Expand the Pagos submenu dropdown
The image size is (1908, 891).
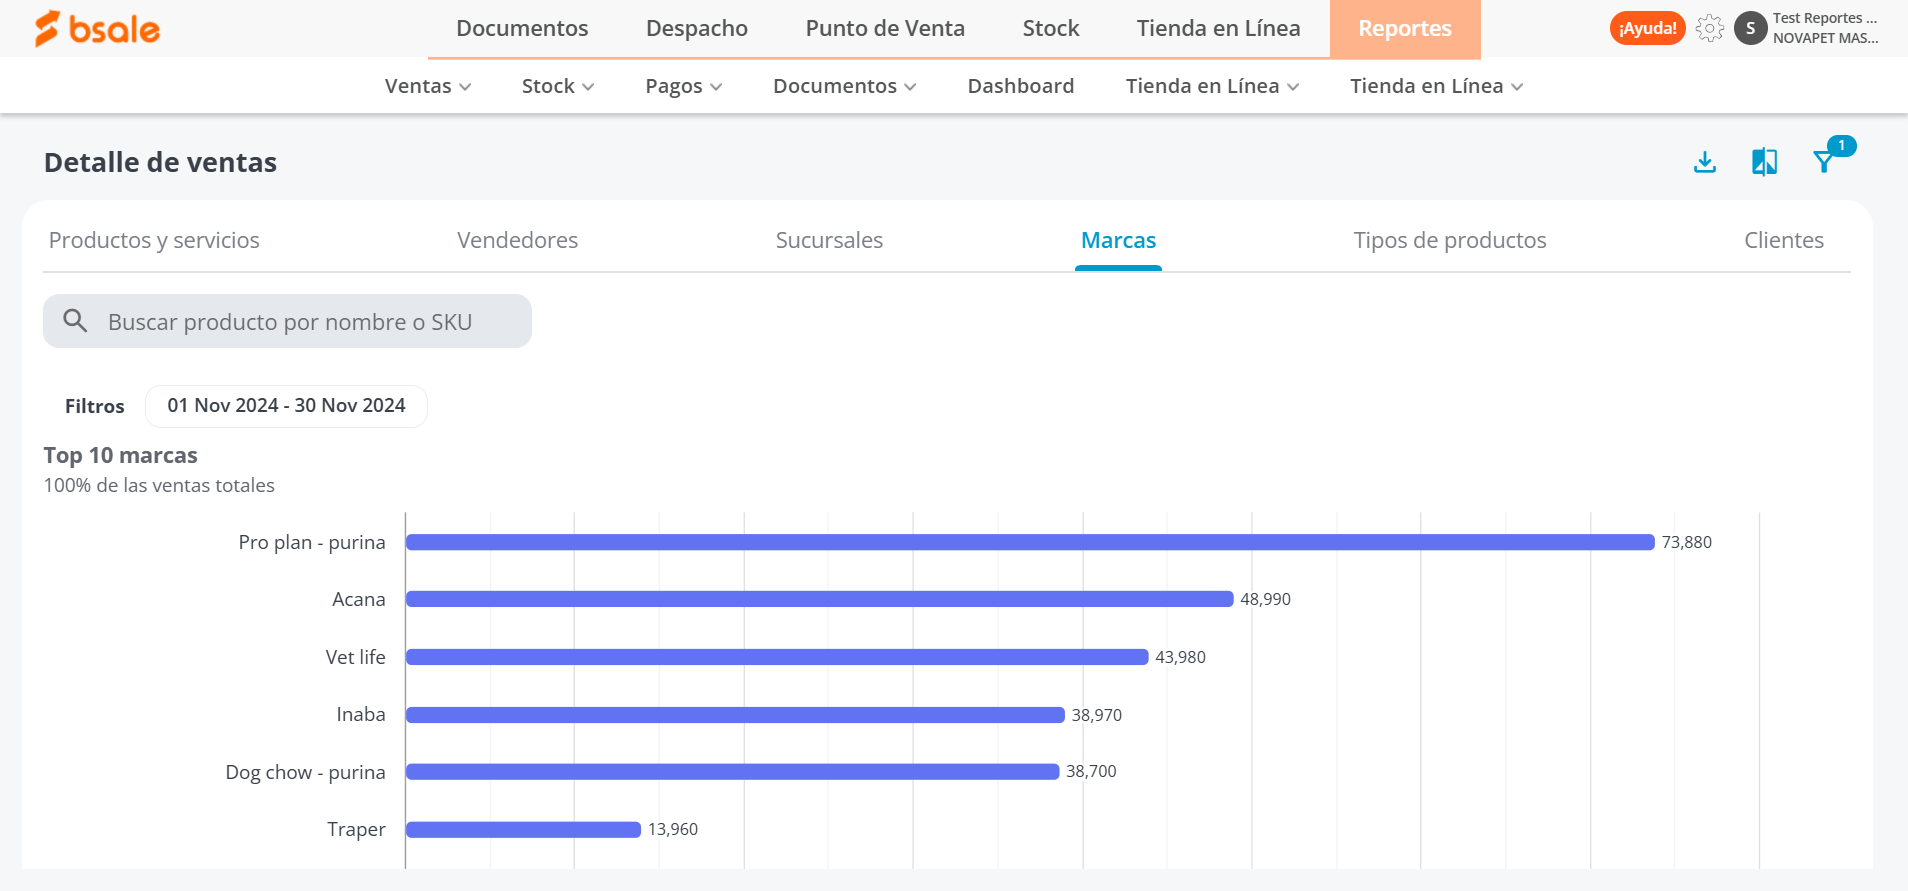[x=684, y=86]
